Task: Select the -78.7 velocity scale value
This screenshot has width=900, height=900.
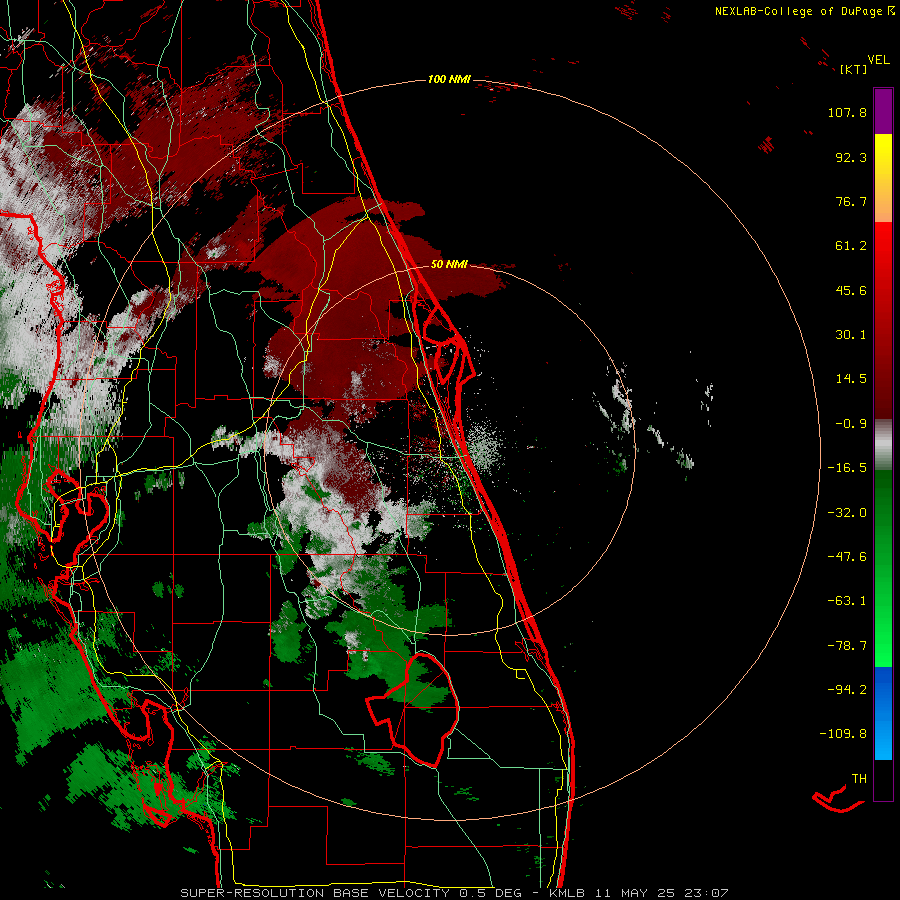Action: click(x=847, y=646)
